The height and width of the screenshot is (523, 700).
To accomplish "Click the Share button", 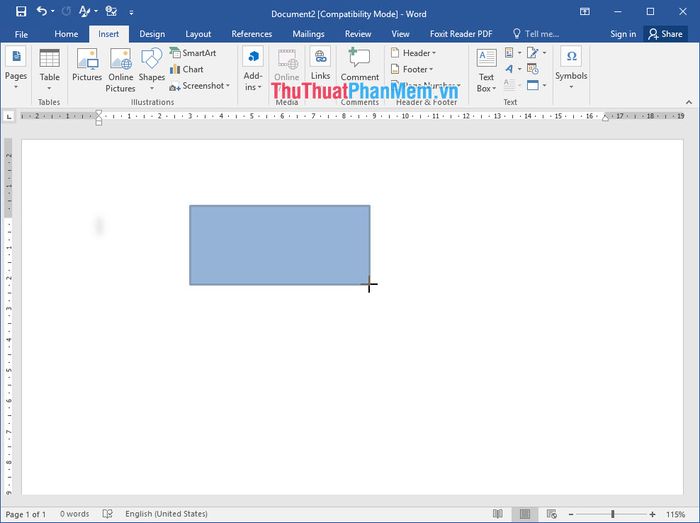I will (665, 34).
